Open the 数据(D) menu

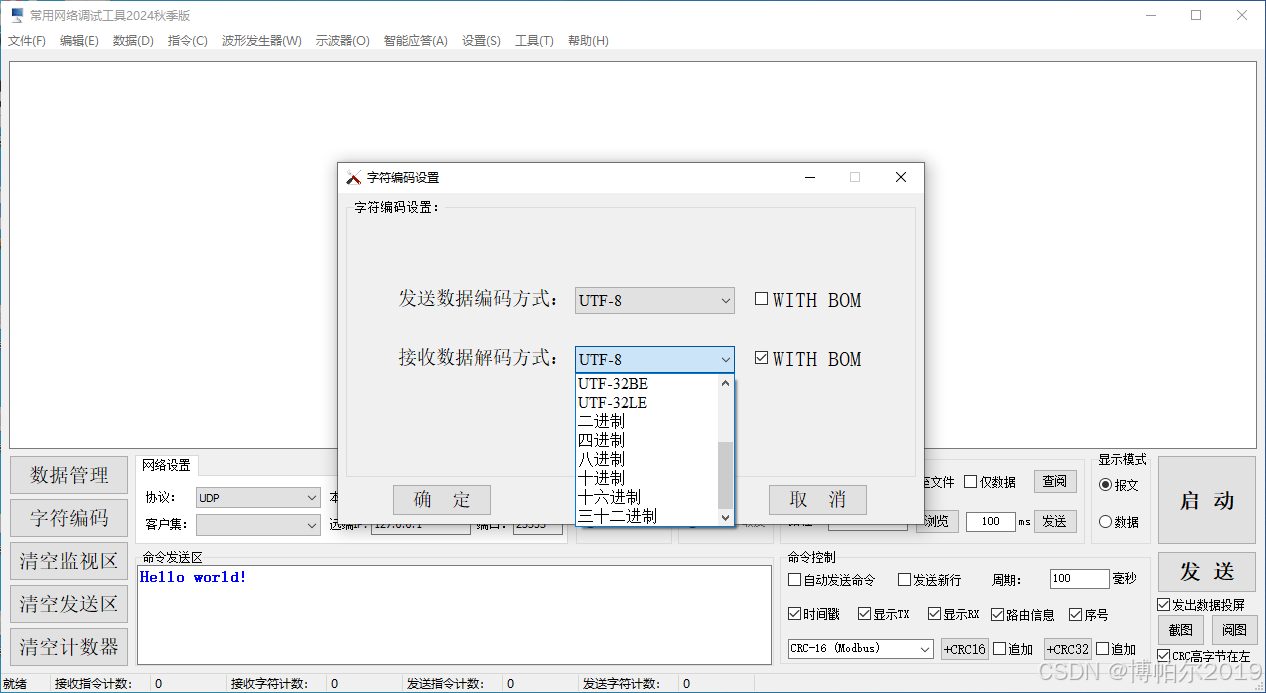133,41
